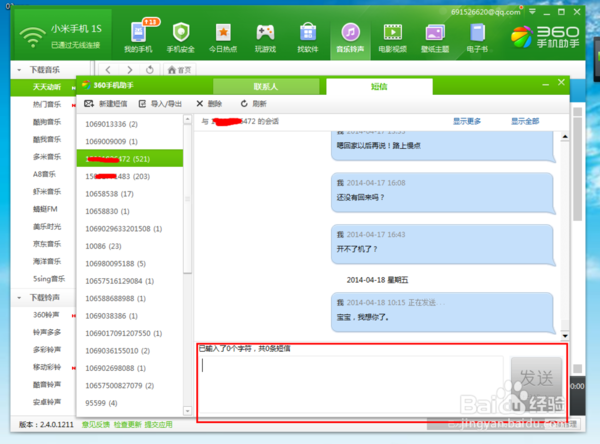
Task: Open conversation 95599 (4)
Action: pyautogui.click(x=130, y=403)
